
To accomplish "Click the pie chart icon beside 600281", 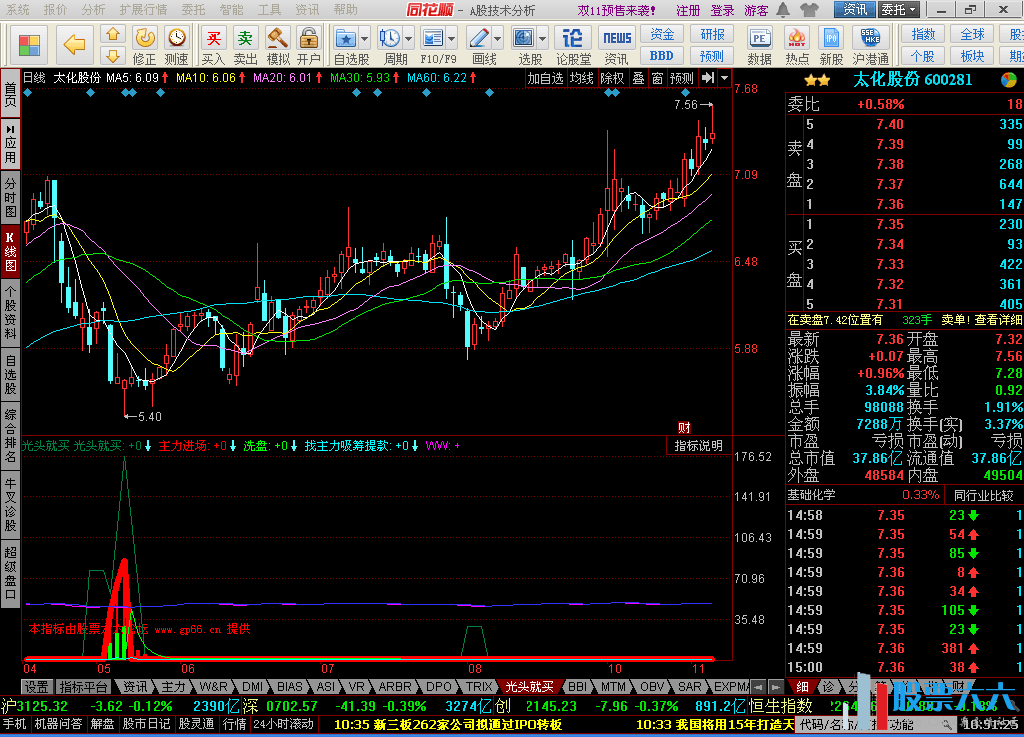I will [x=1008, y=80].
